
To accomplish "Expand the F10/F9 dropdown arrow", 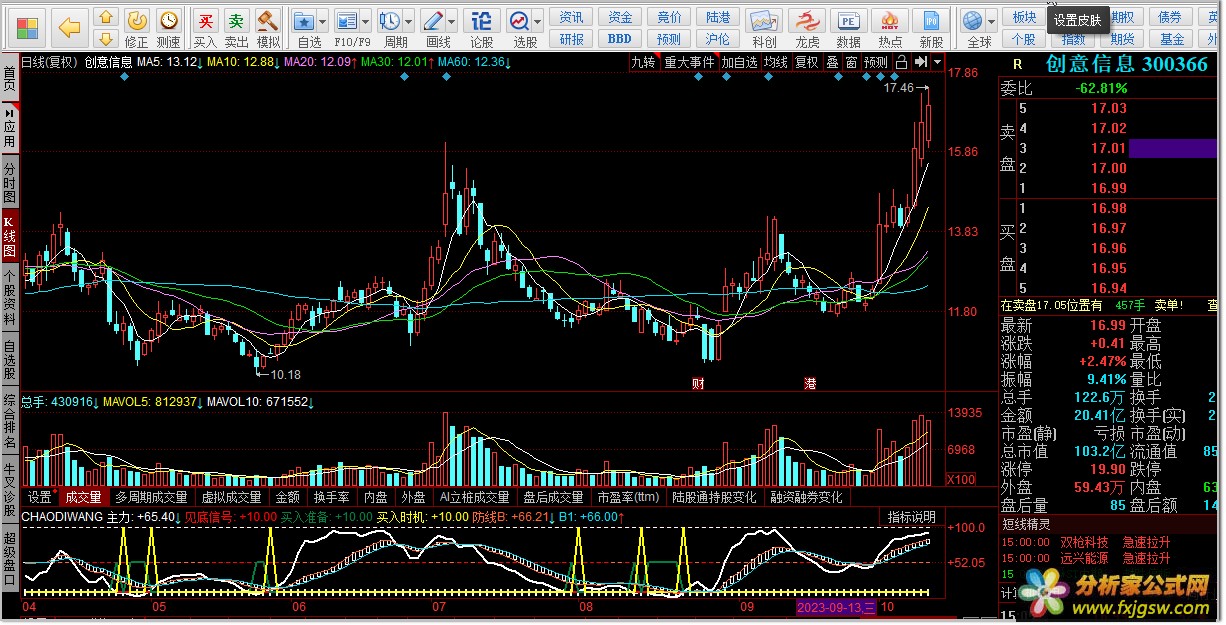I will 366,21.
